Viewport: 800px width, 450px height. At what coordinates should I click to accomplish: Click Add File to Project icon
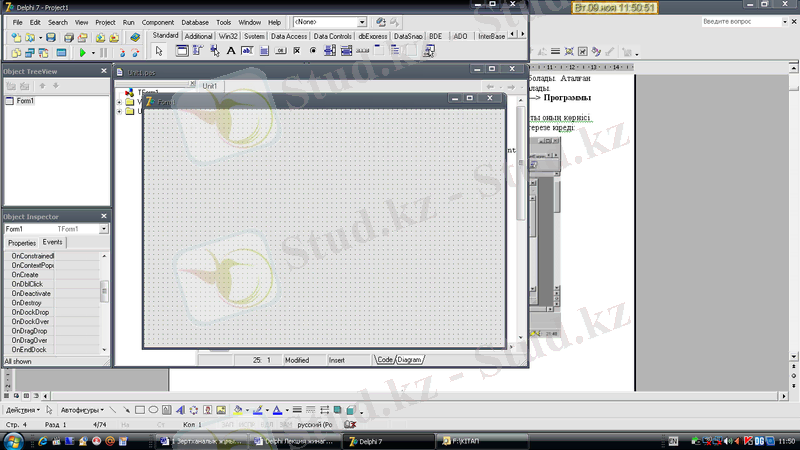tap(101, 38)
